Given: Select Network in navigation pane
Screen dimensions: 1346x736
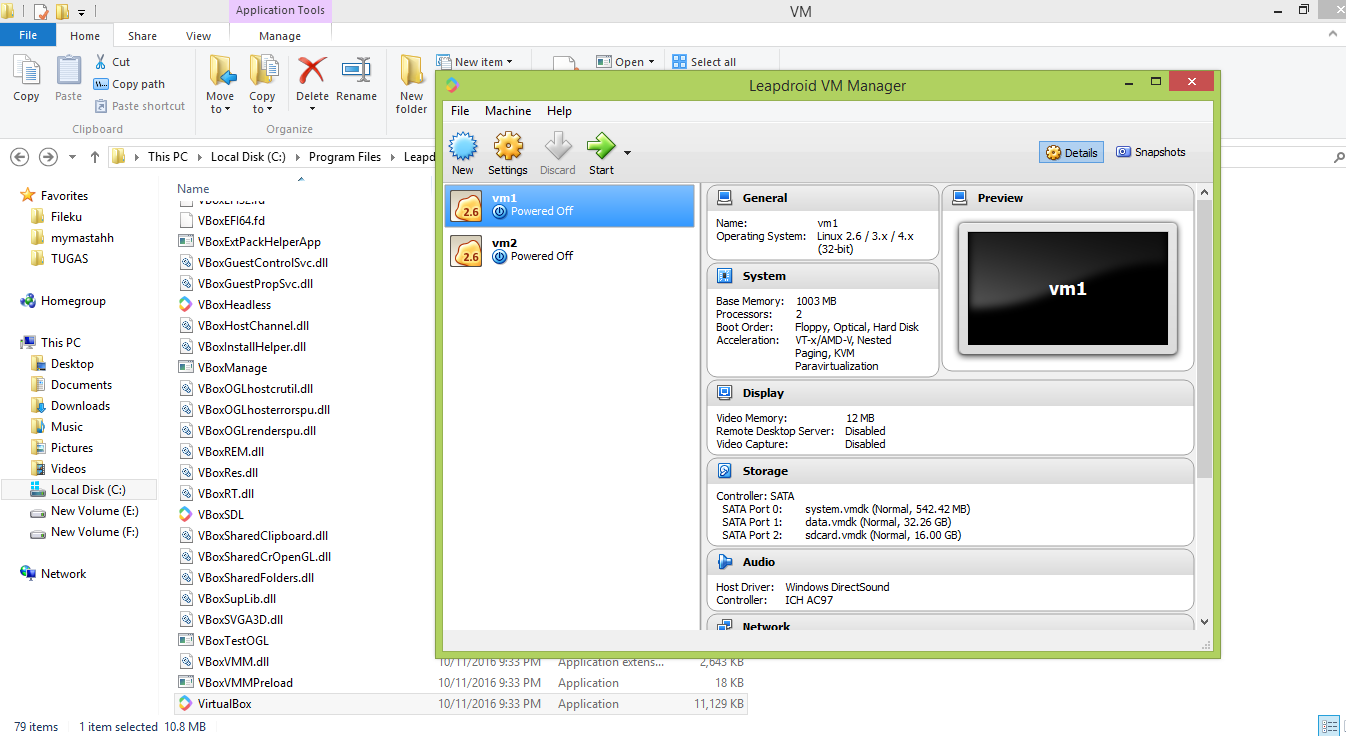Looking at the screenshot, I should click(63, 574).
